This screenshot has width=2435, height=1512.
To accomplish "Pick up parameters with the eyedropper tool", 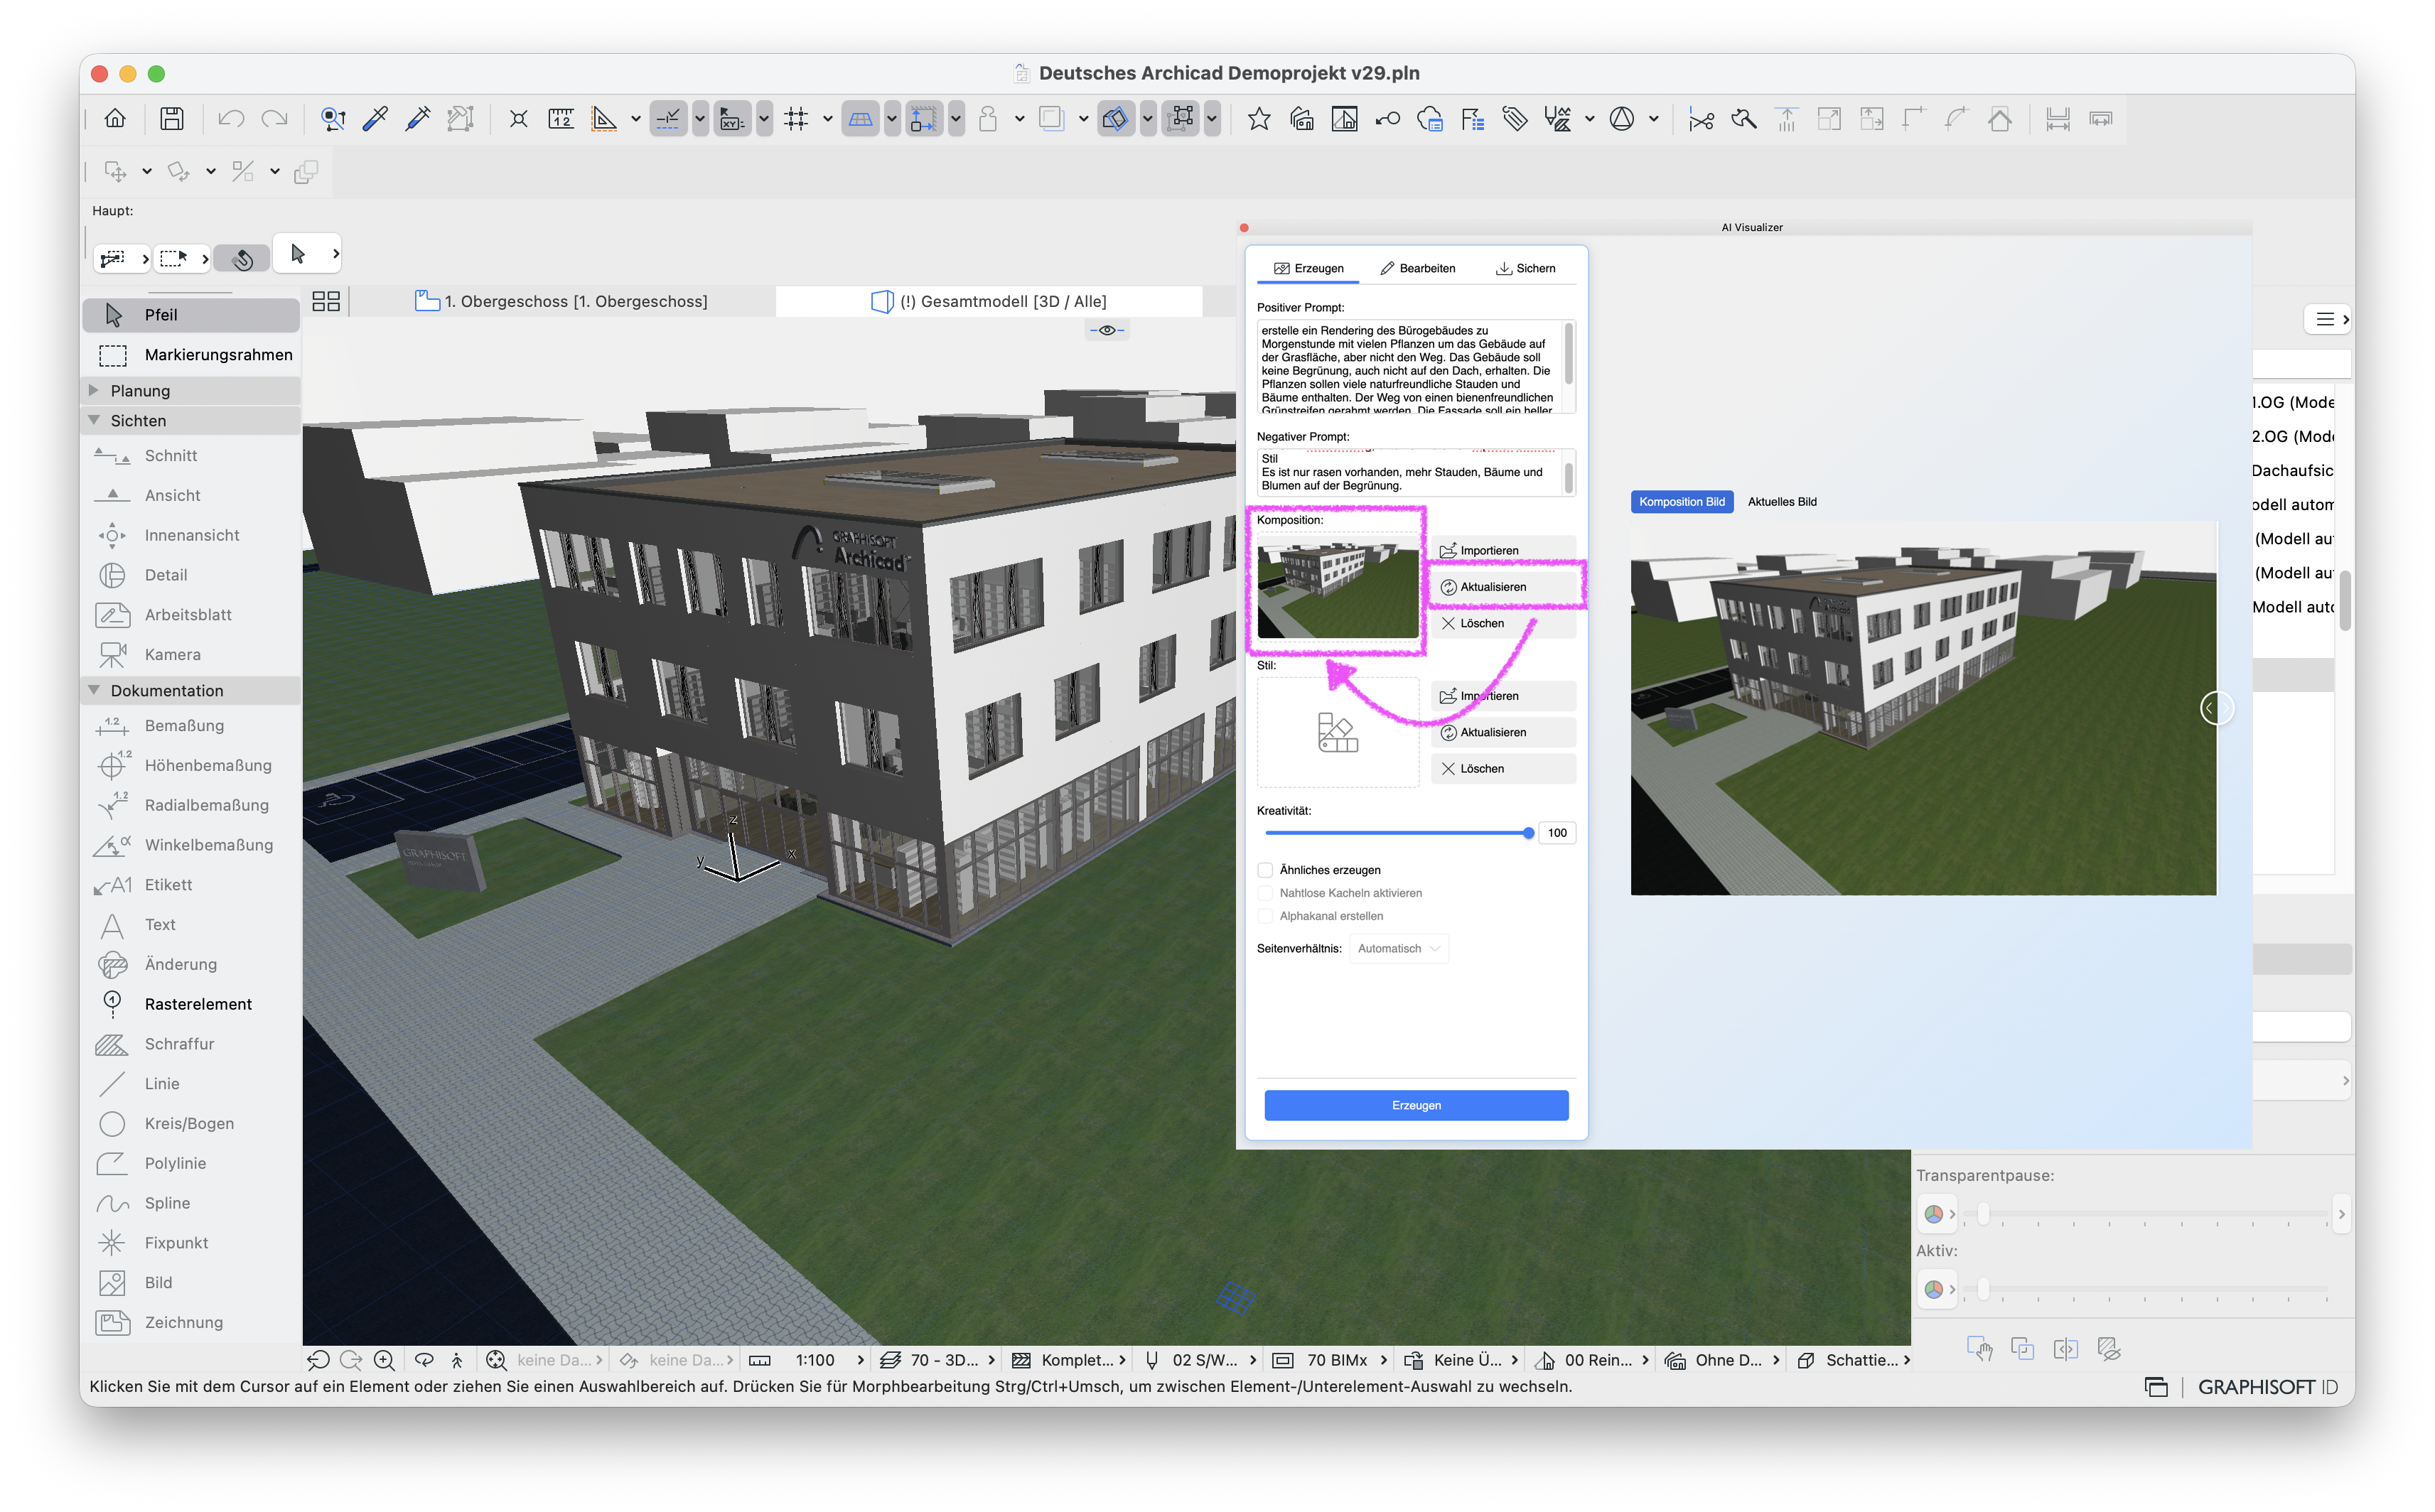I will pos(376,119).
